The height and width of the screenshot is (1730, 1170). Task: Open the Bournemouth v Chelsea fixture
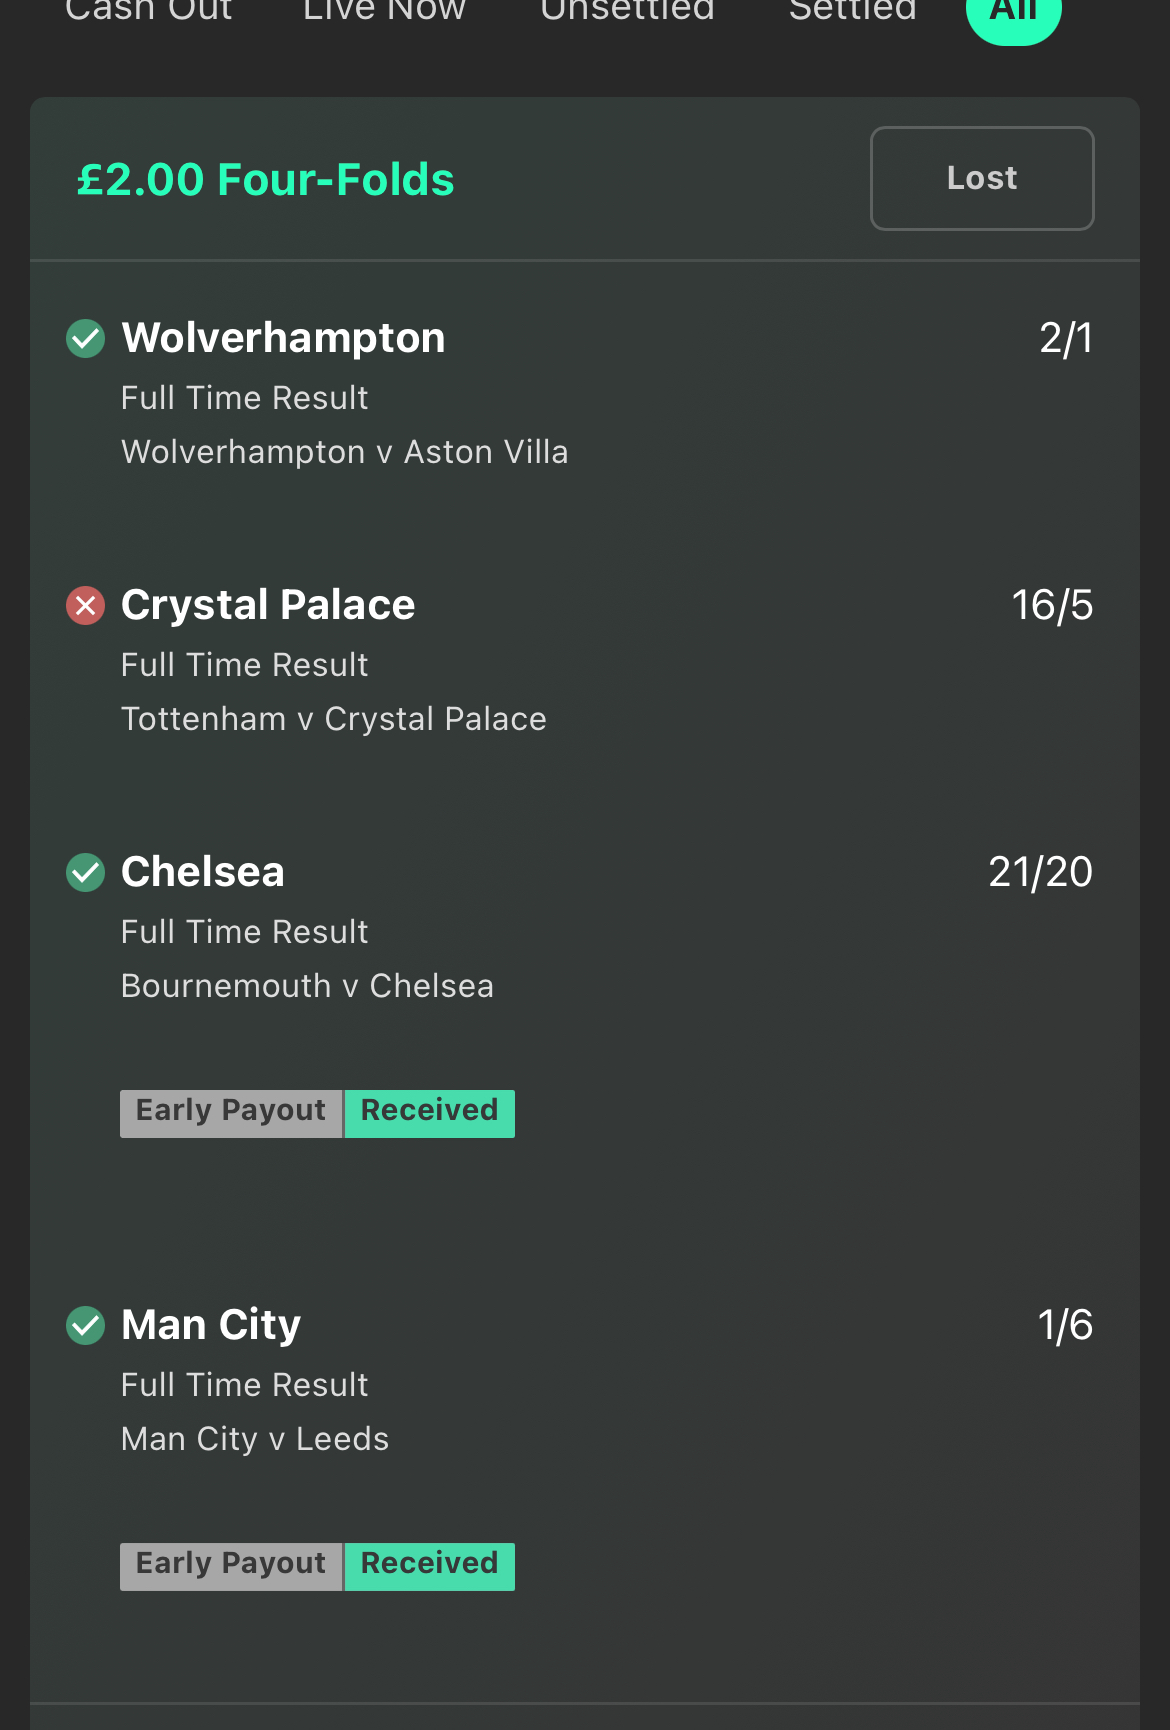coord(308,986)
